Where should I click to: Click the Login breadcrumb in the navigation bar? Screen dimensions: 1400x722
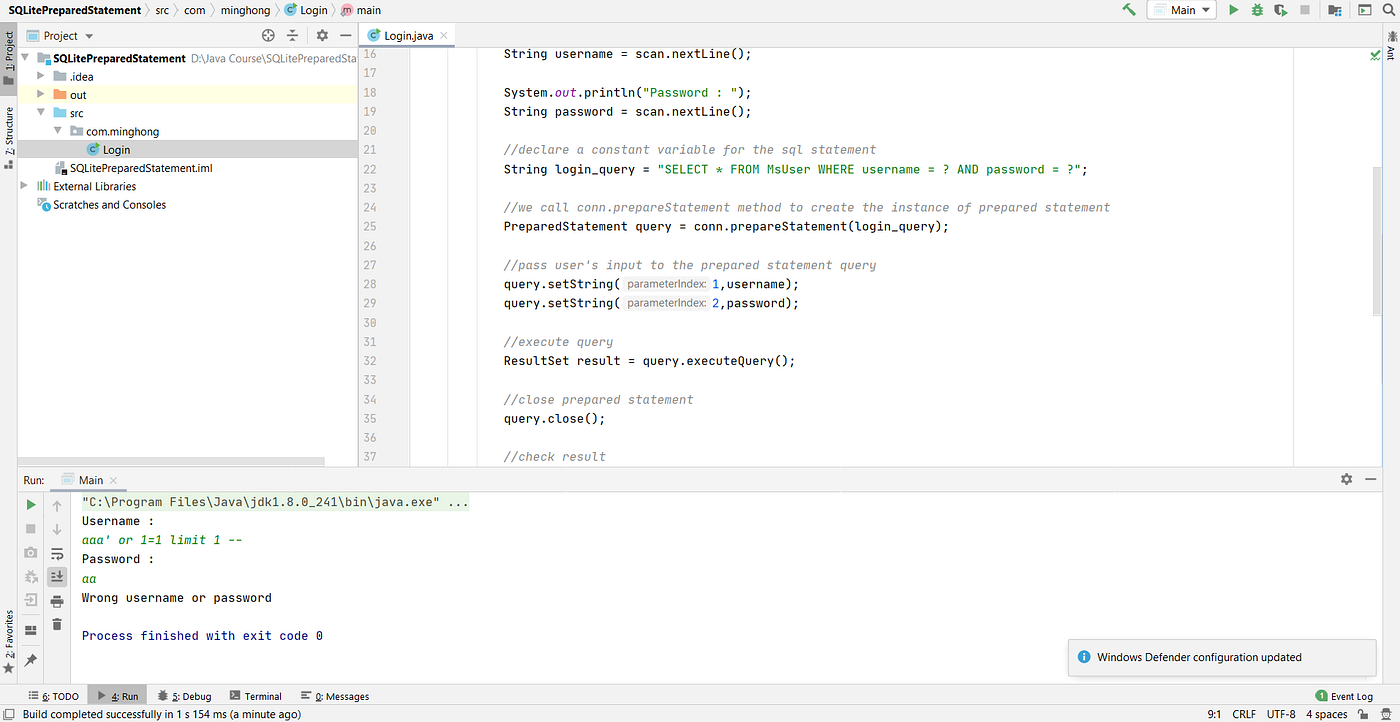[x=306, y=10]
